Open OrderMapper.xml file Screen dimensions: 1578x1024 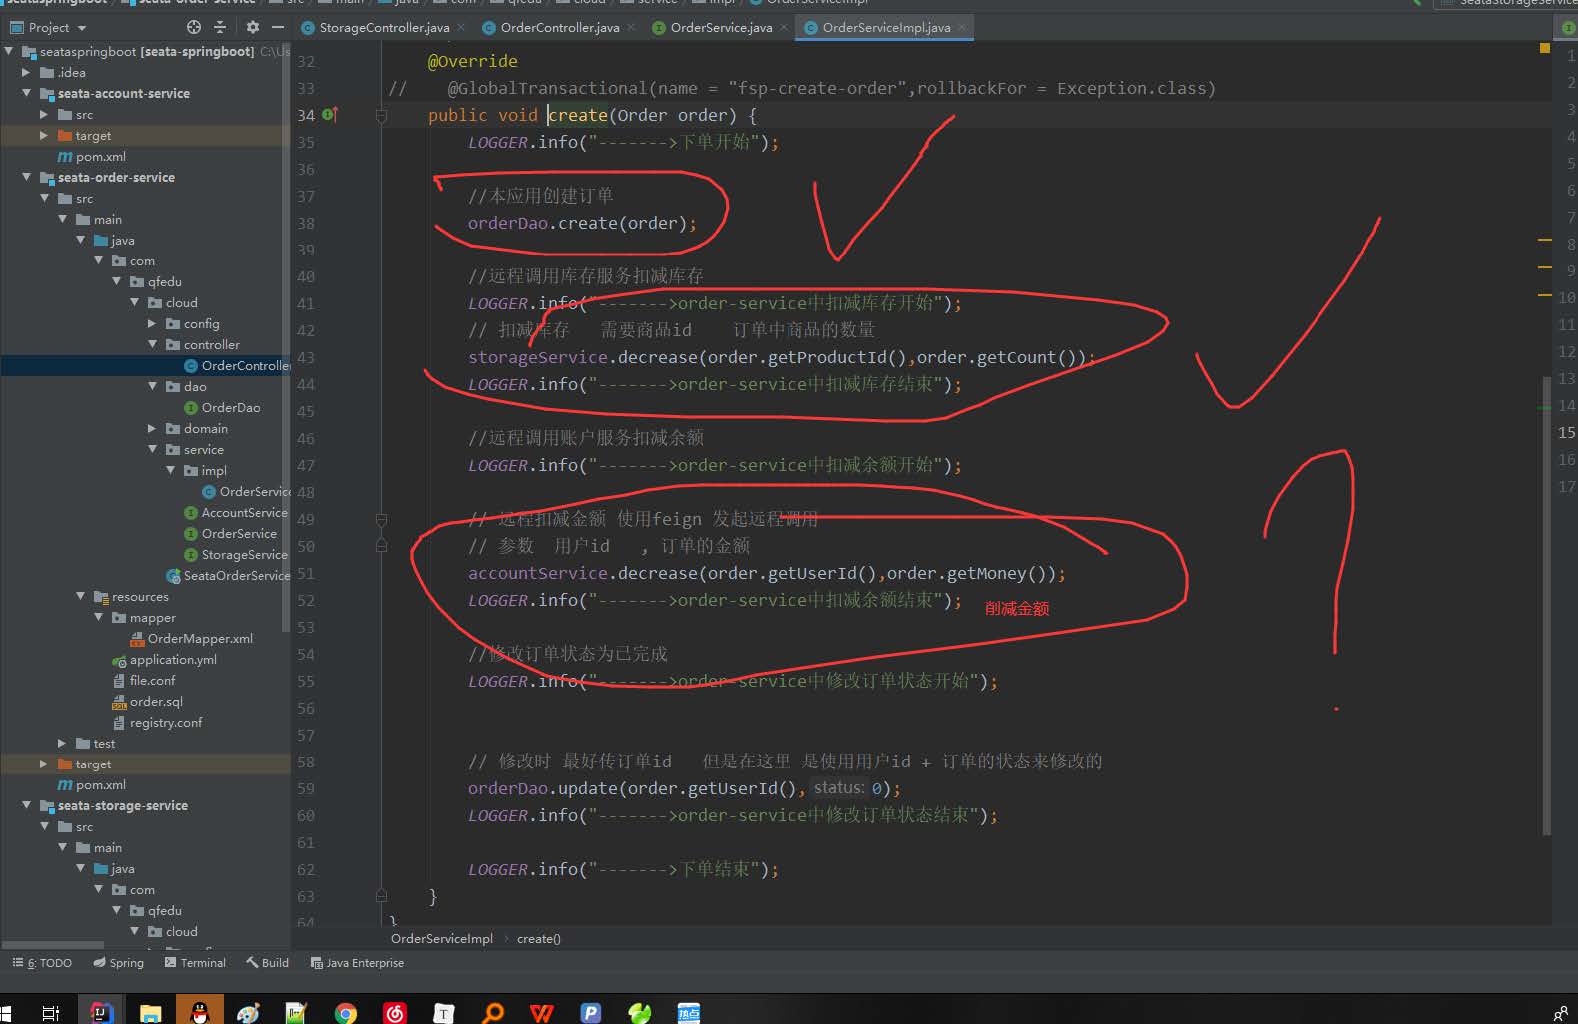point(191,638)
